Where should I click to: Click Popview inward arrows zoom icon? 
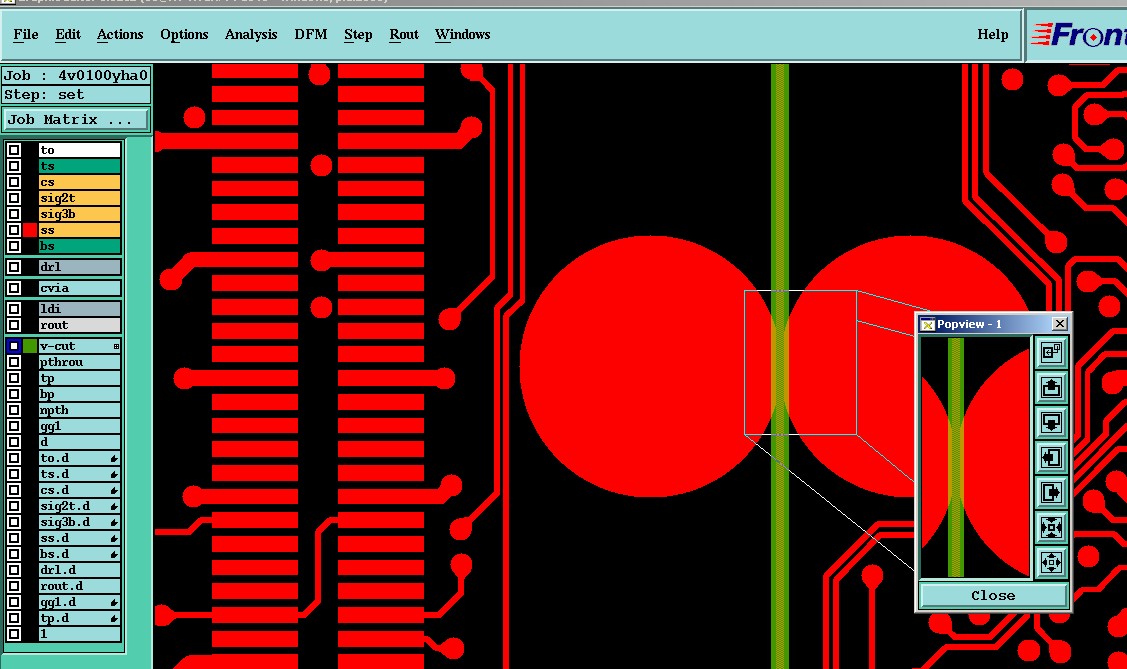pyautogui.click(x=1051, y=528)
